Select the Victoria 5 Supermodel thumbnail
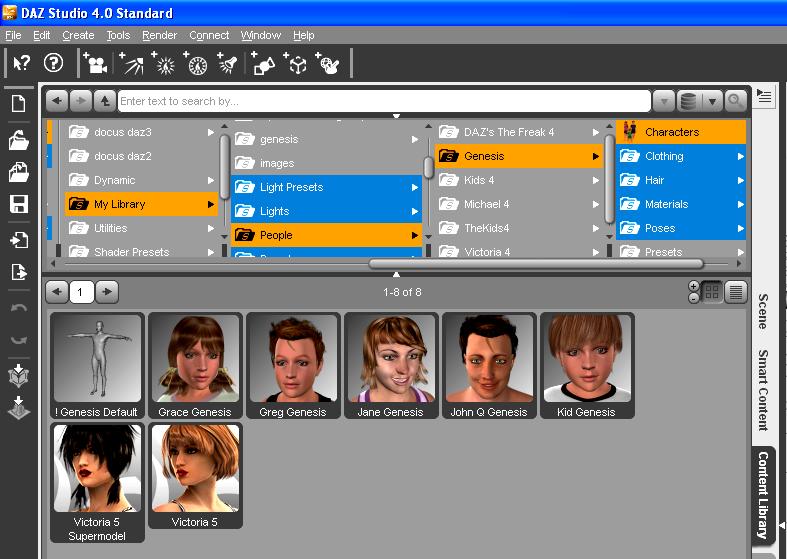The image size is (787, 559). [x=97, y=483]
